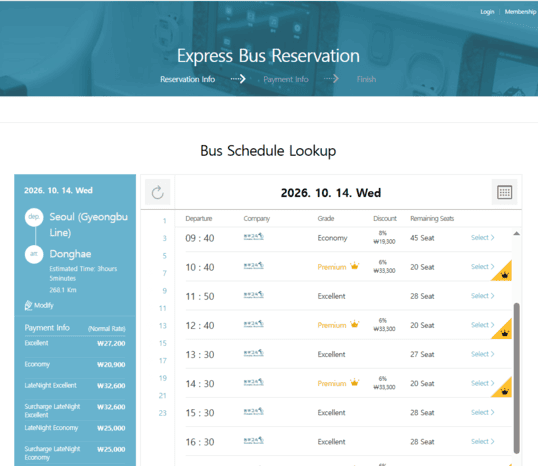Jump to hour 5 in time index
Screen dimensions: 538x466
pyautogui.click(x=165, y=256)
